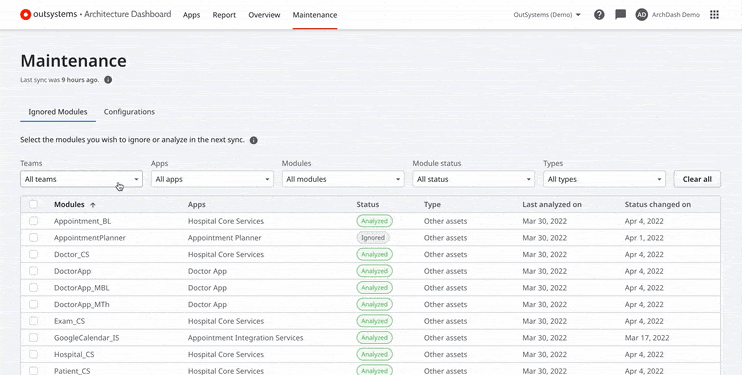This screenshot has height=375, width=742.
Task: Click the OutSystems logo icon
Action: [x=25, y=15]
